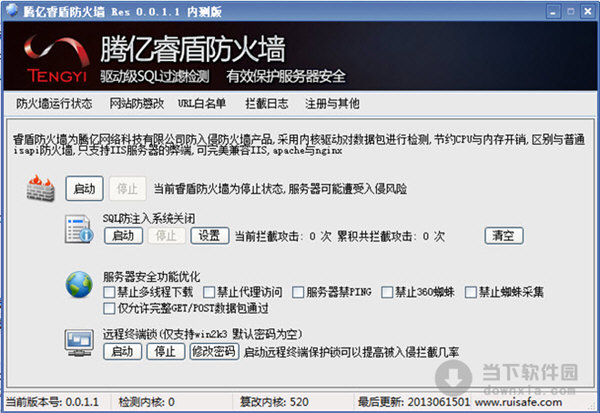The image size is (600, 413).
Task: Click the disabled firewall 停止 button
Action: coord(127,188)
